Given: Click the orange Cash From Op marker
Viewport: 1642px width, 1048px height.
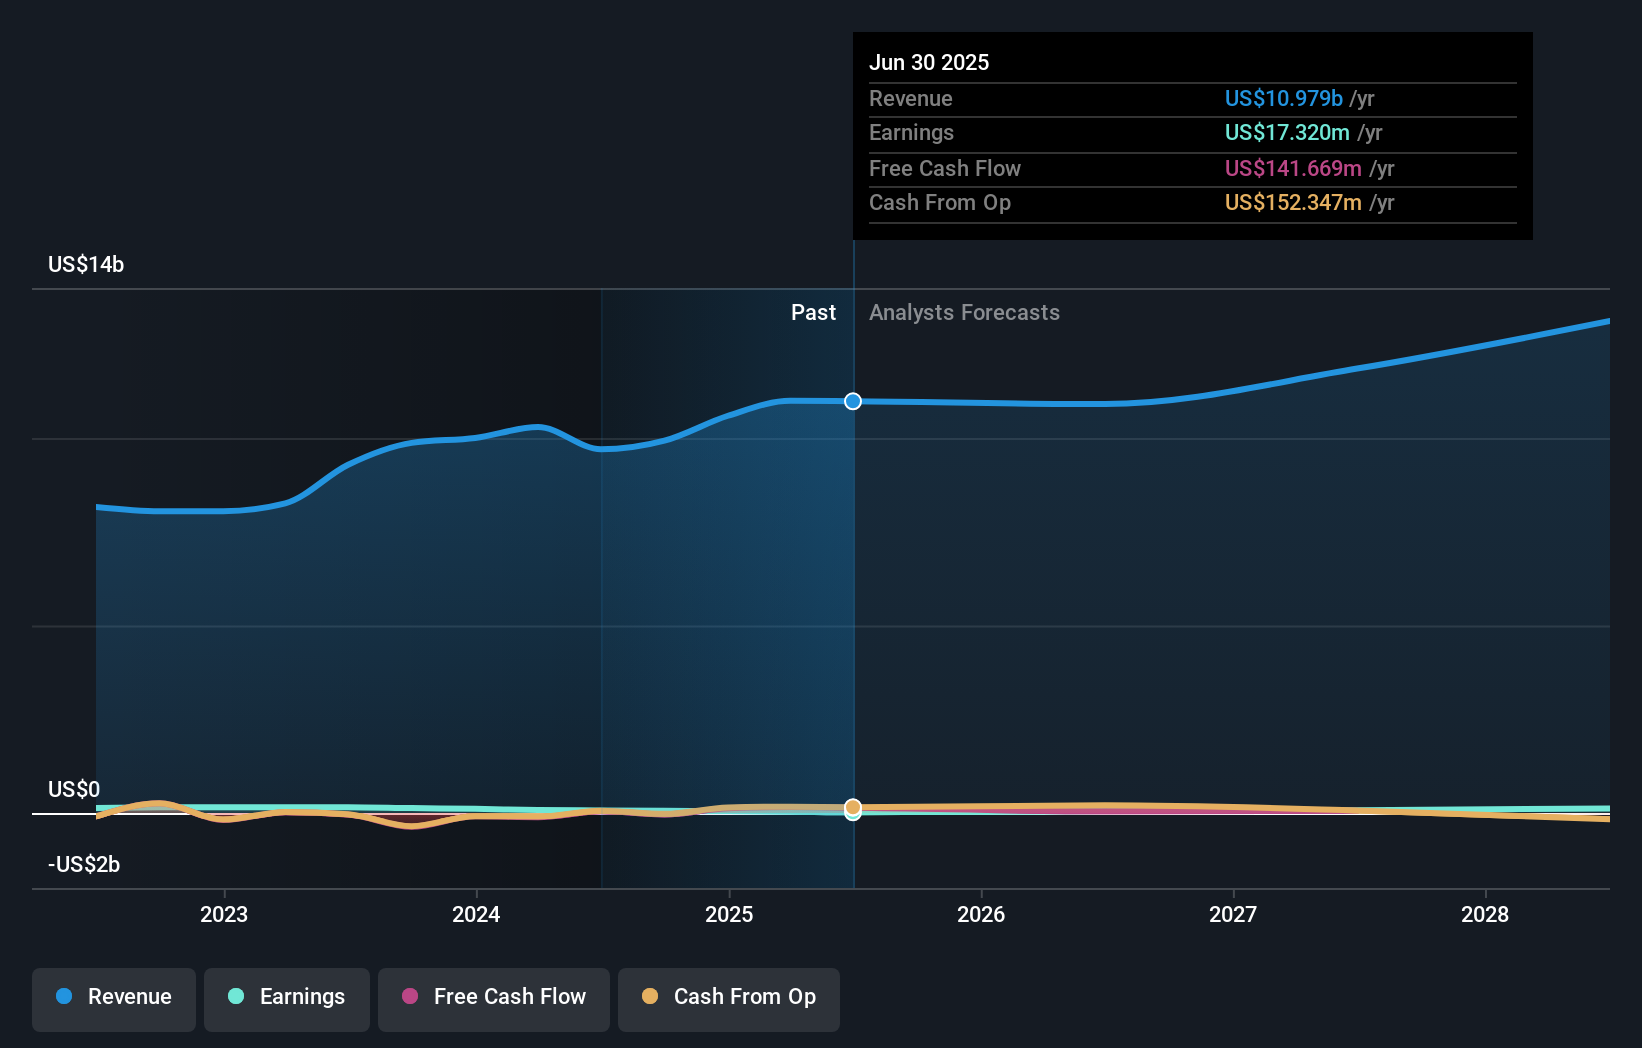Looking at the screenshot, I should [852, 806].
